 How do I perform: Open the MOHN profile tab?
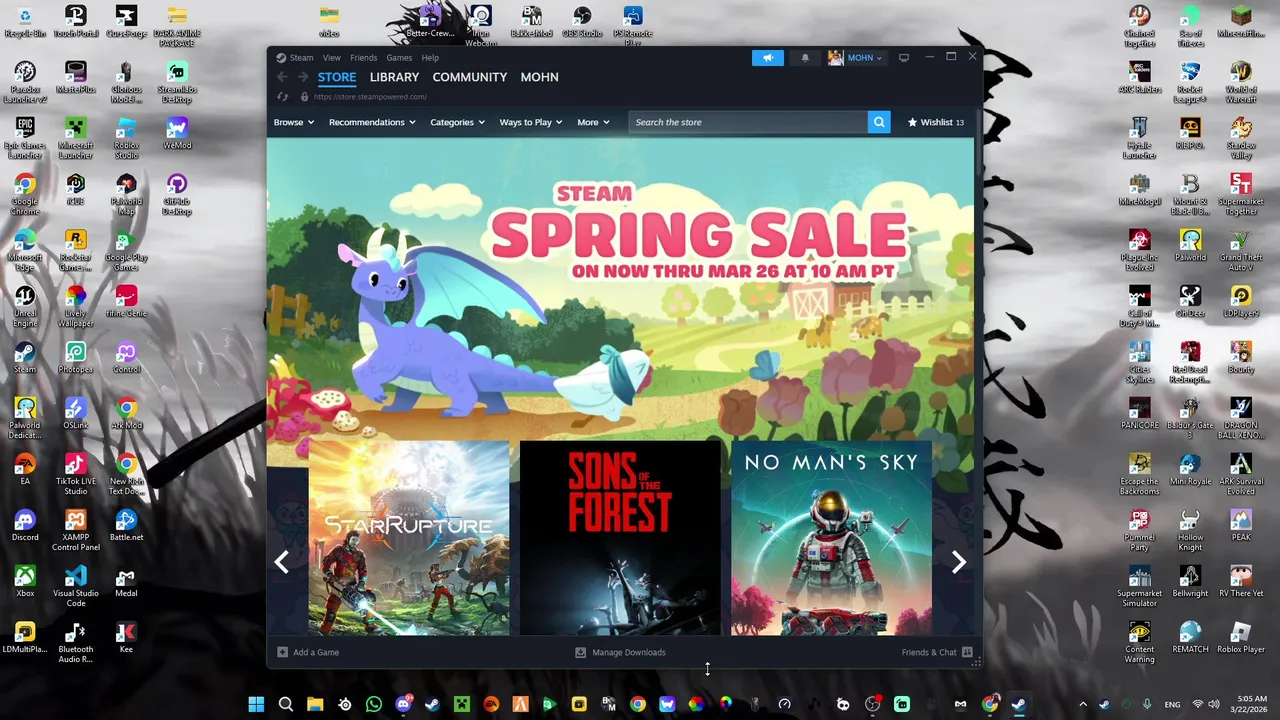(x=539, y=77)
